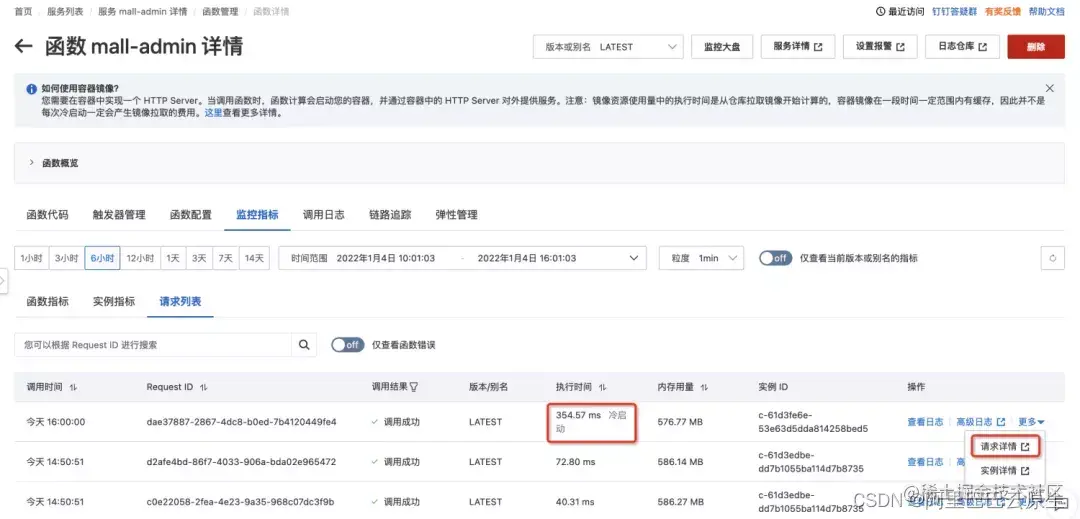Click the search magnifier icon
Image resolution: width=1080 pixels, height=519 pixels.
coord(304,345)
